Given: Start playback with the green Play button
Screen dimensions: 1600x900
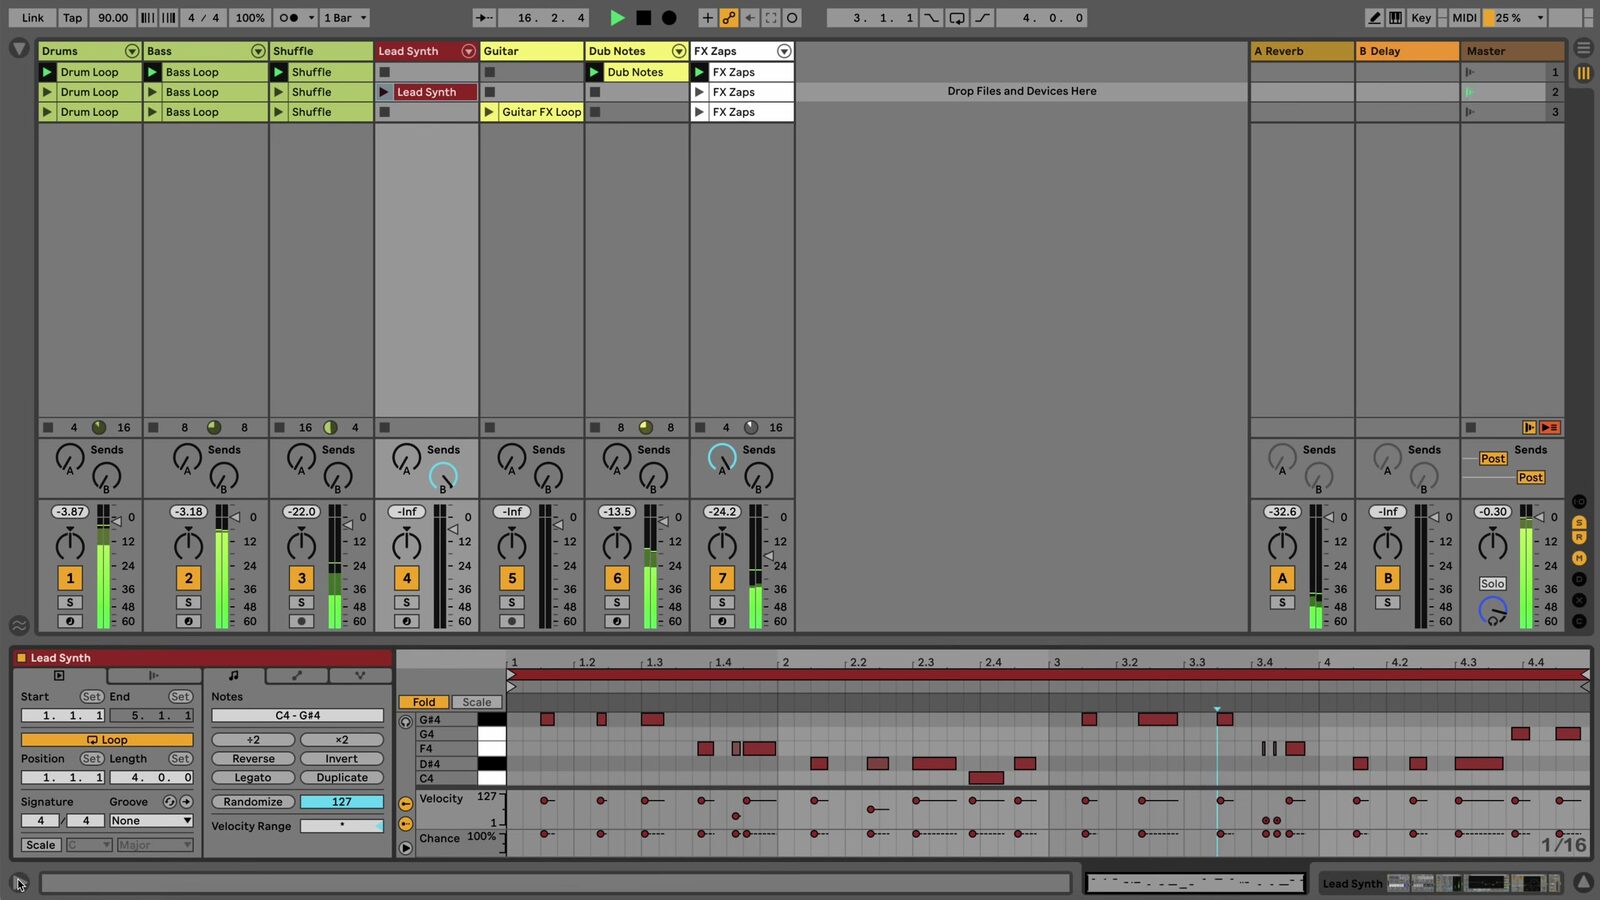Looking at the screenshot, I should (617, 17).
